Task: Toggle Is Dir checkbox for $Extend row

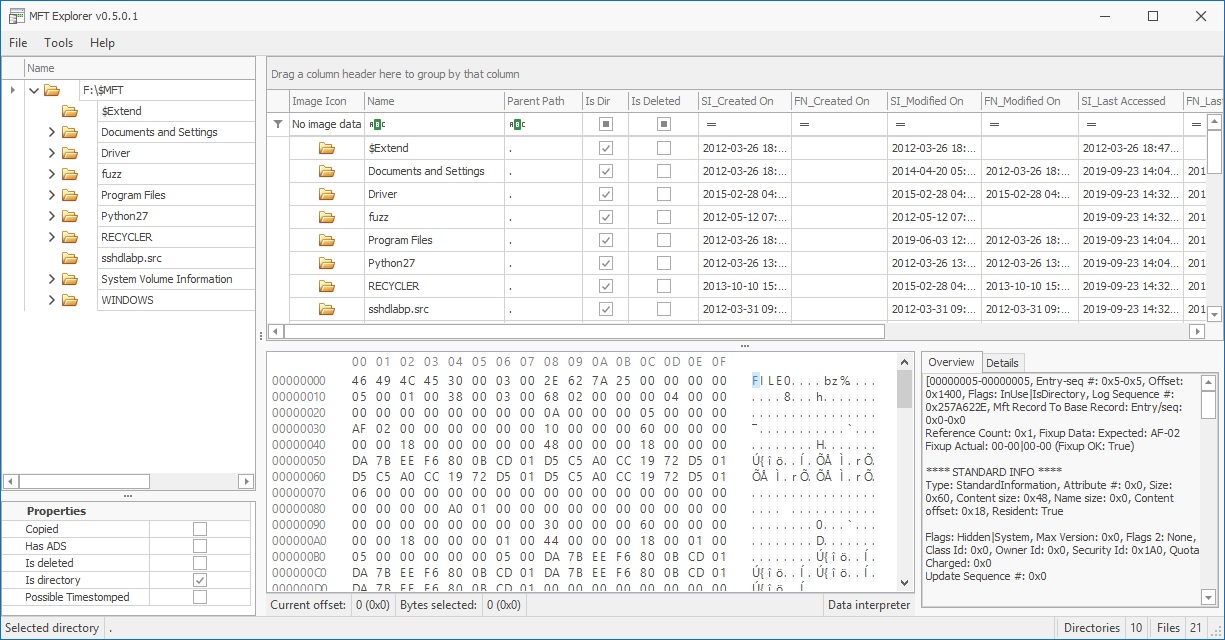Action: pos(605,148)
